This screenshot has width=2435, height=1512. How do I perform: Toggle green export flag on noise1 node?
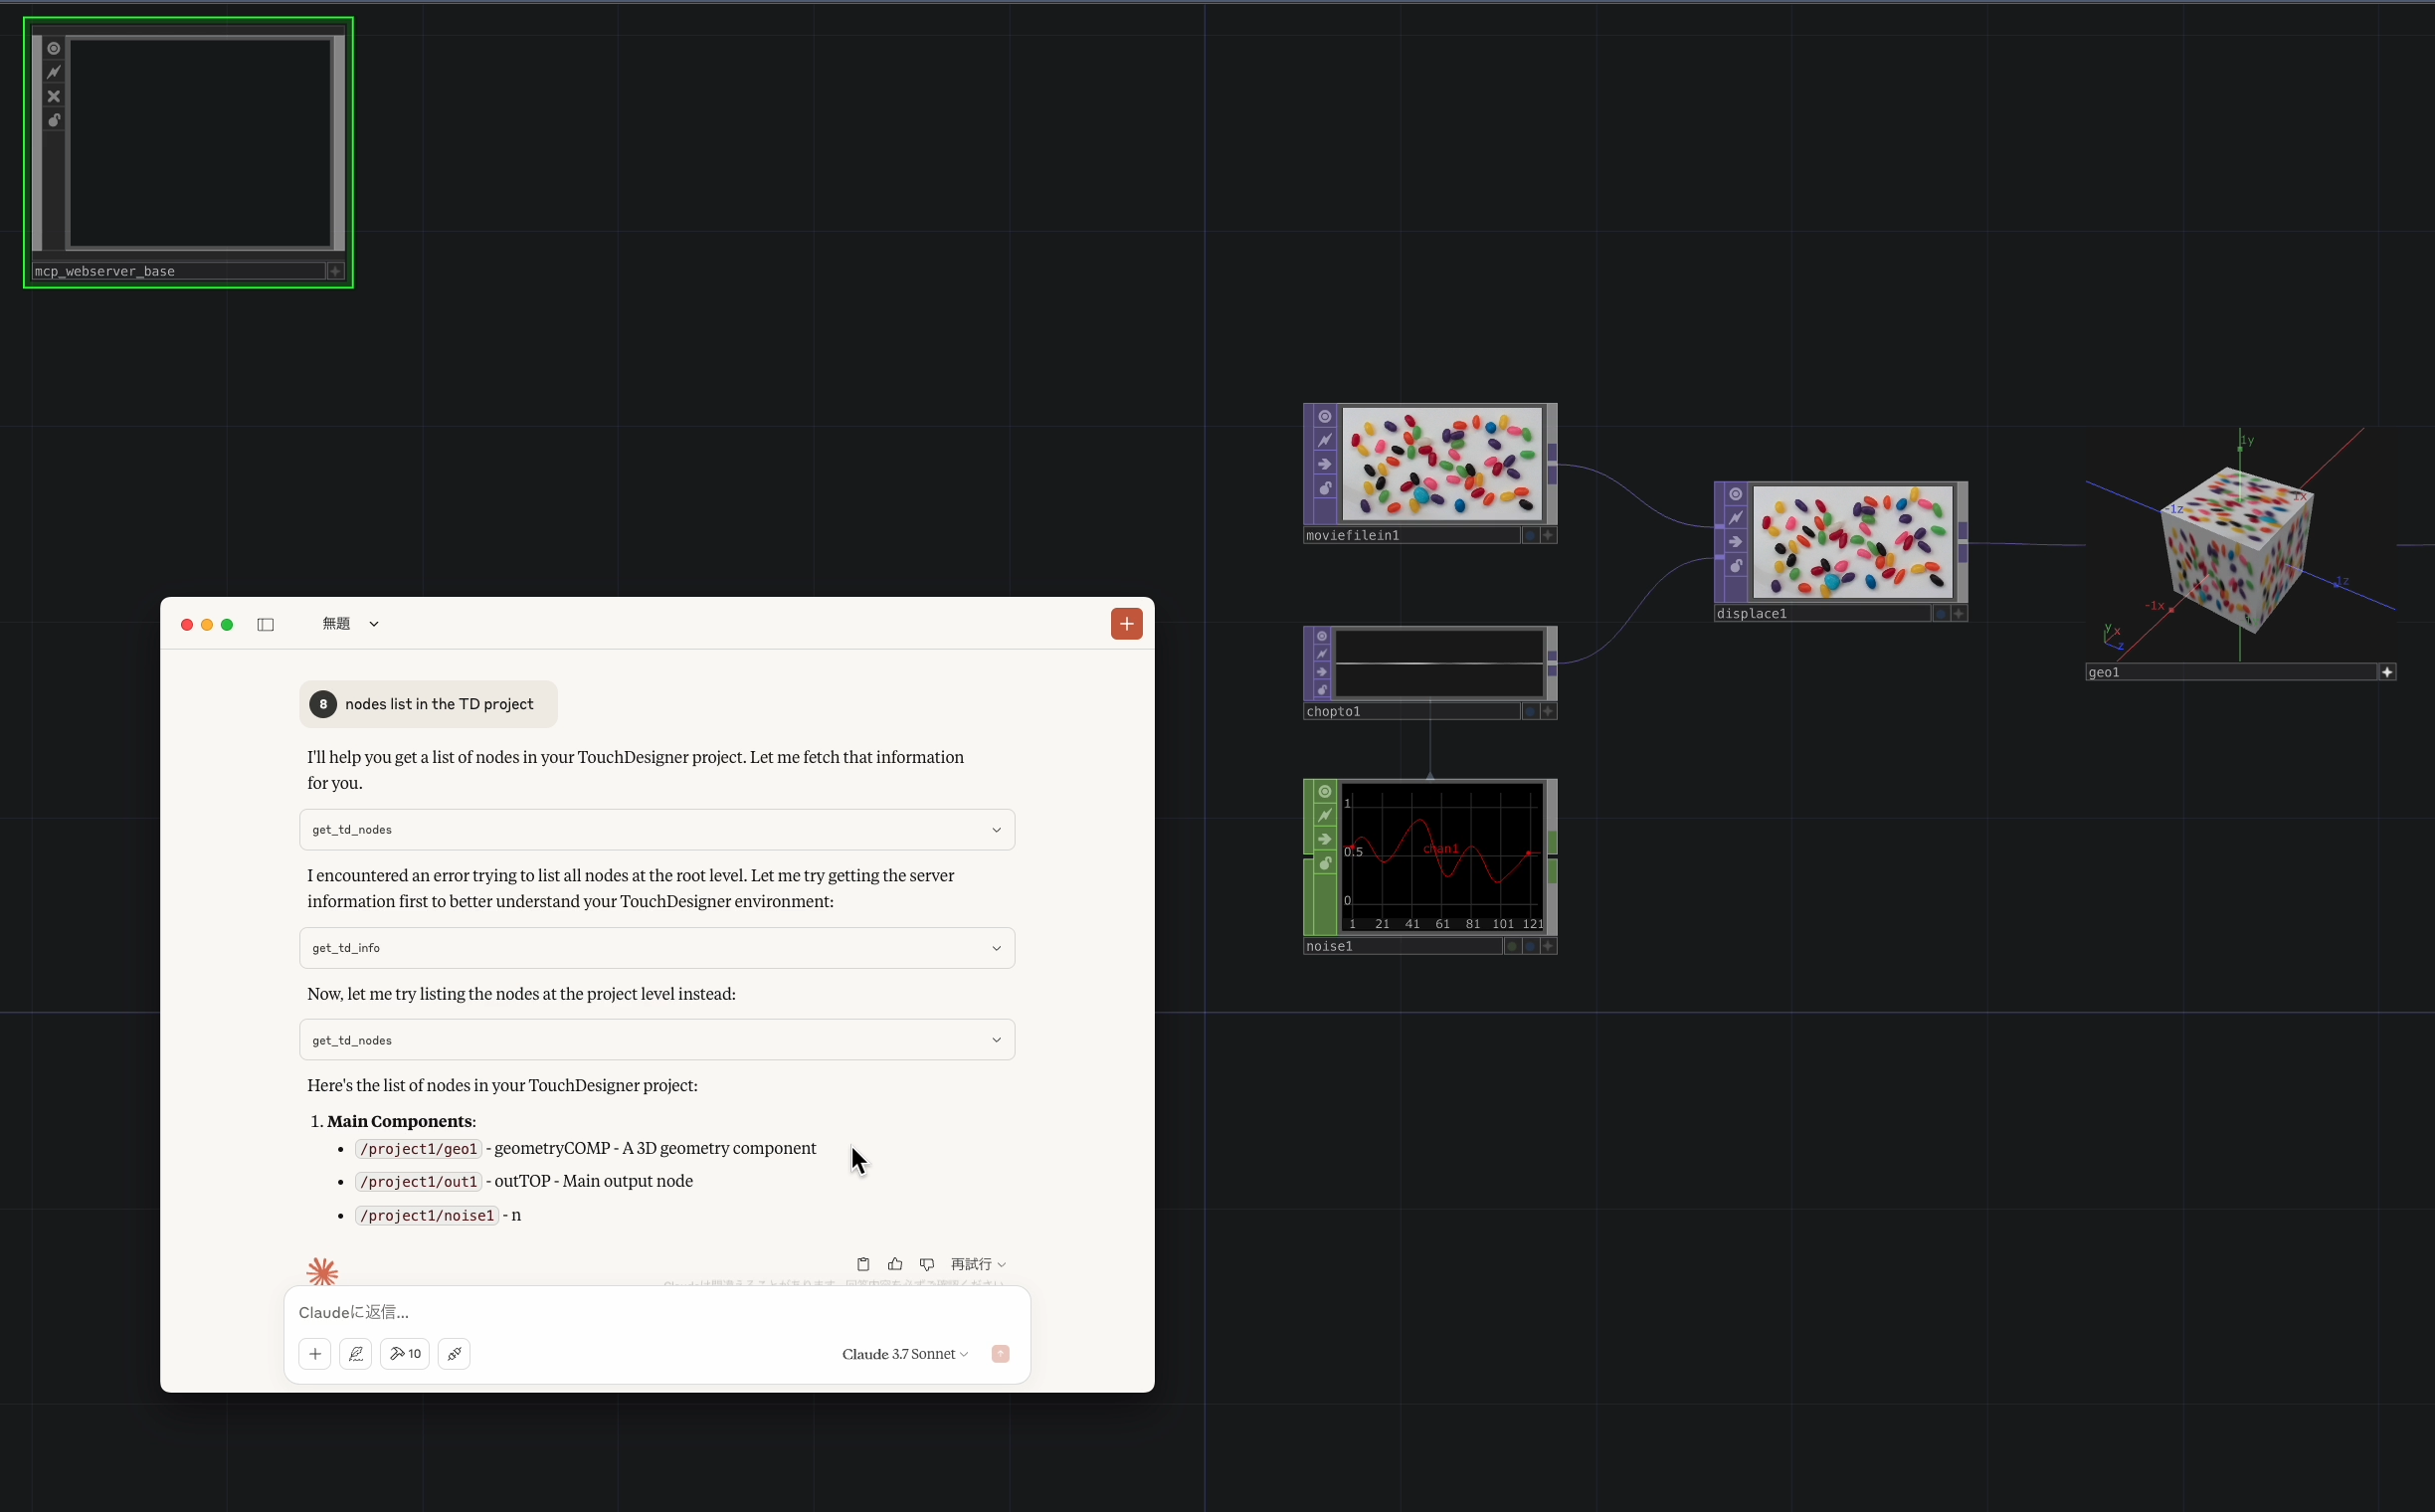click(1512, 946)
